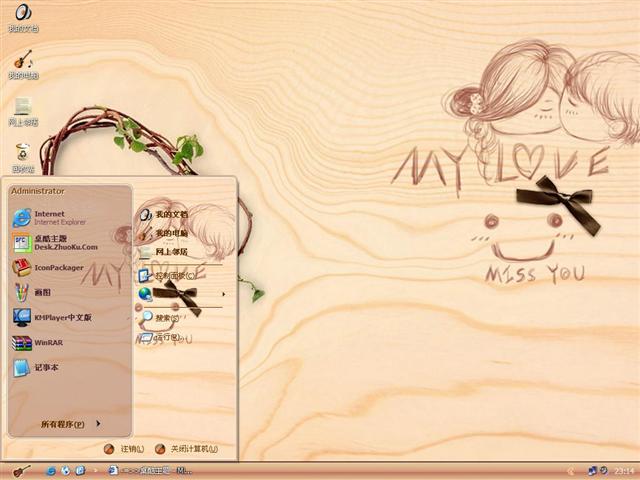
Task: Launch Internet Explorer from quick launch bar
Action: [51, 471]
